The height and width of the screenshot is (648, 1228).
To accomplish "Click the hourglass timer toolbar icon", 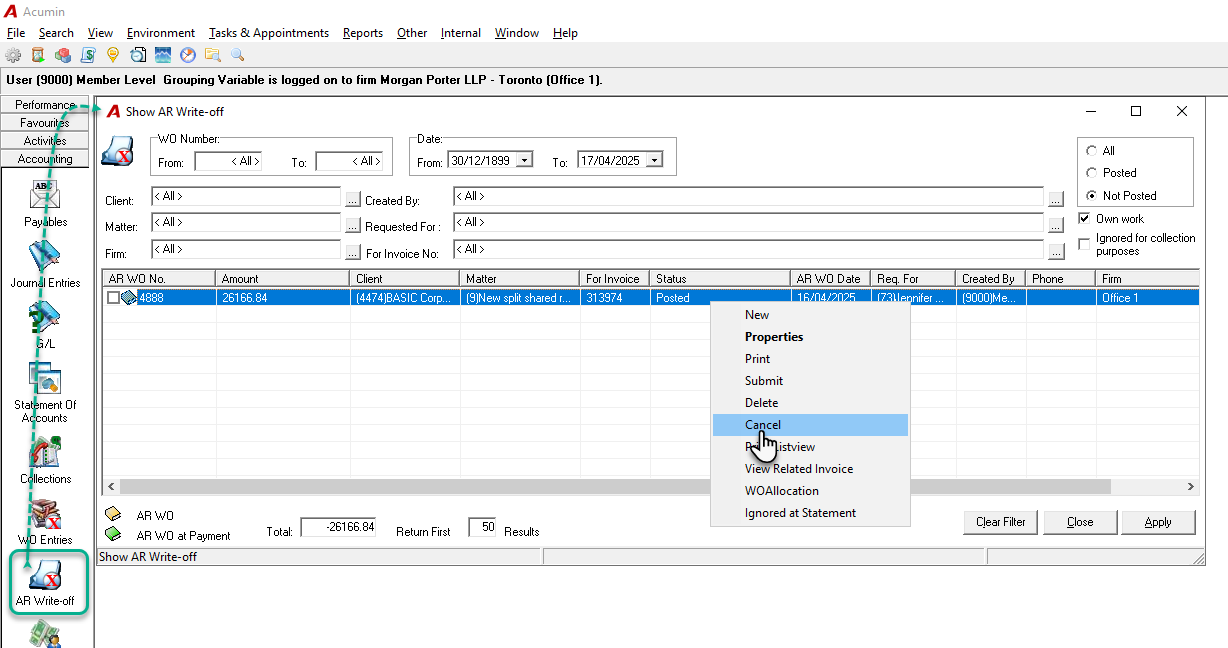I will [x=38, y=55].
